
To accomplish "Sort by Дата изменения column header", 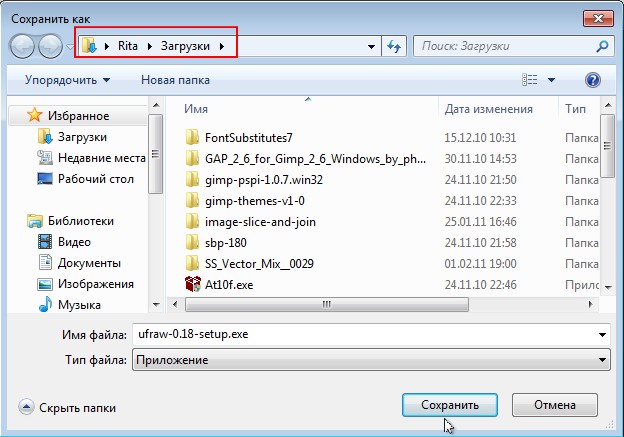I will (488, 108).
